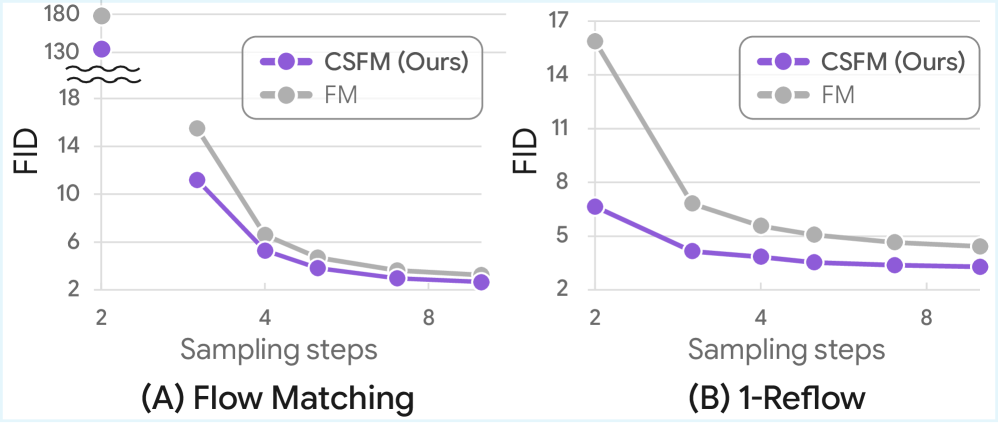The height and width of the screenshot is (423, 998).
Task: Click the FM legend marker in Flow Matching chart
Action: [x=286, y=95]
